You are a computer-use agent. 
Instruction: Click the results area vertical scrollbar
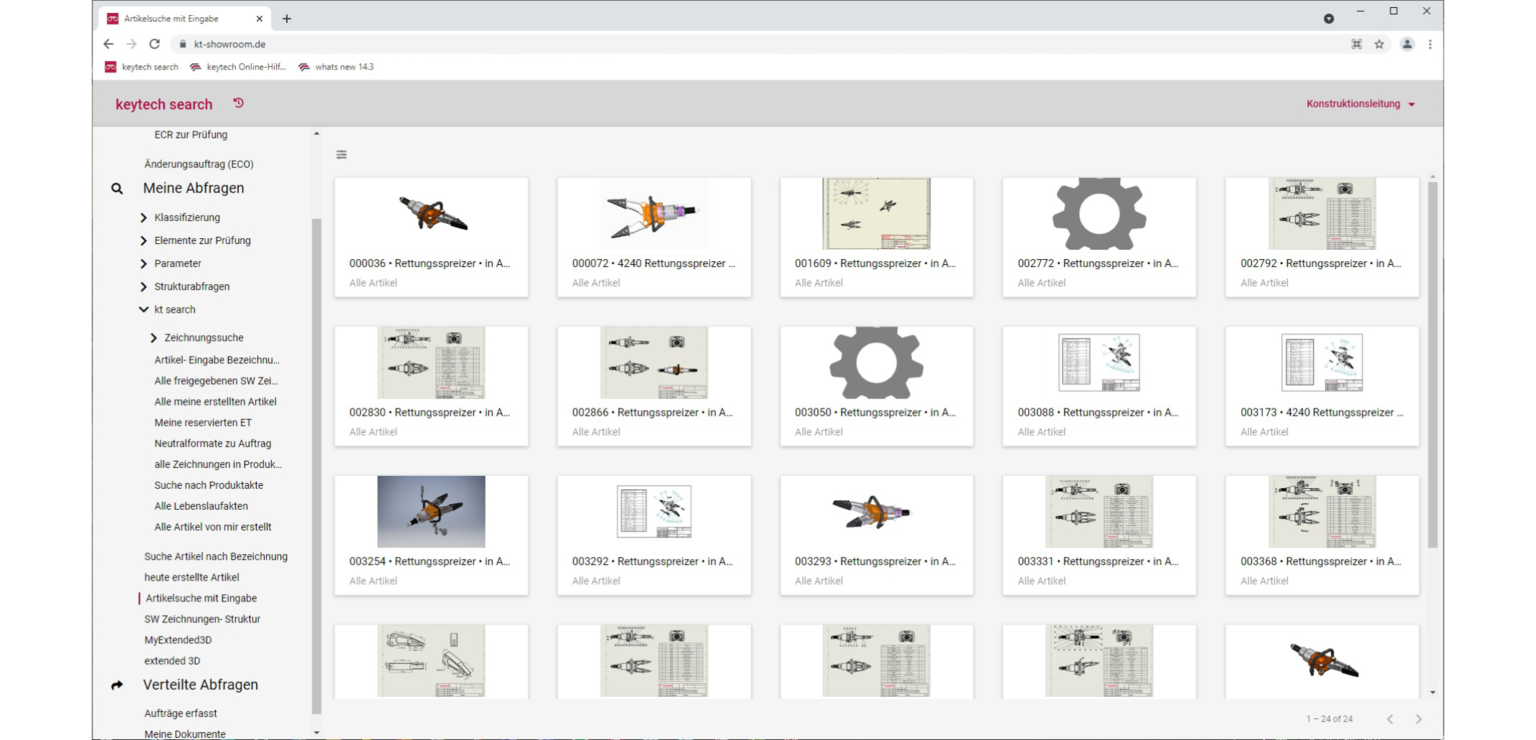1432,365
